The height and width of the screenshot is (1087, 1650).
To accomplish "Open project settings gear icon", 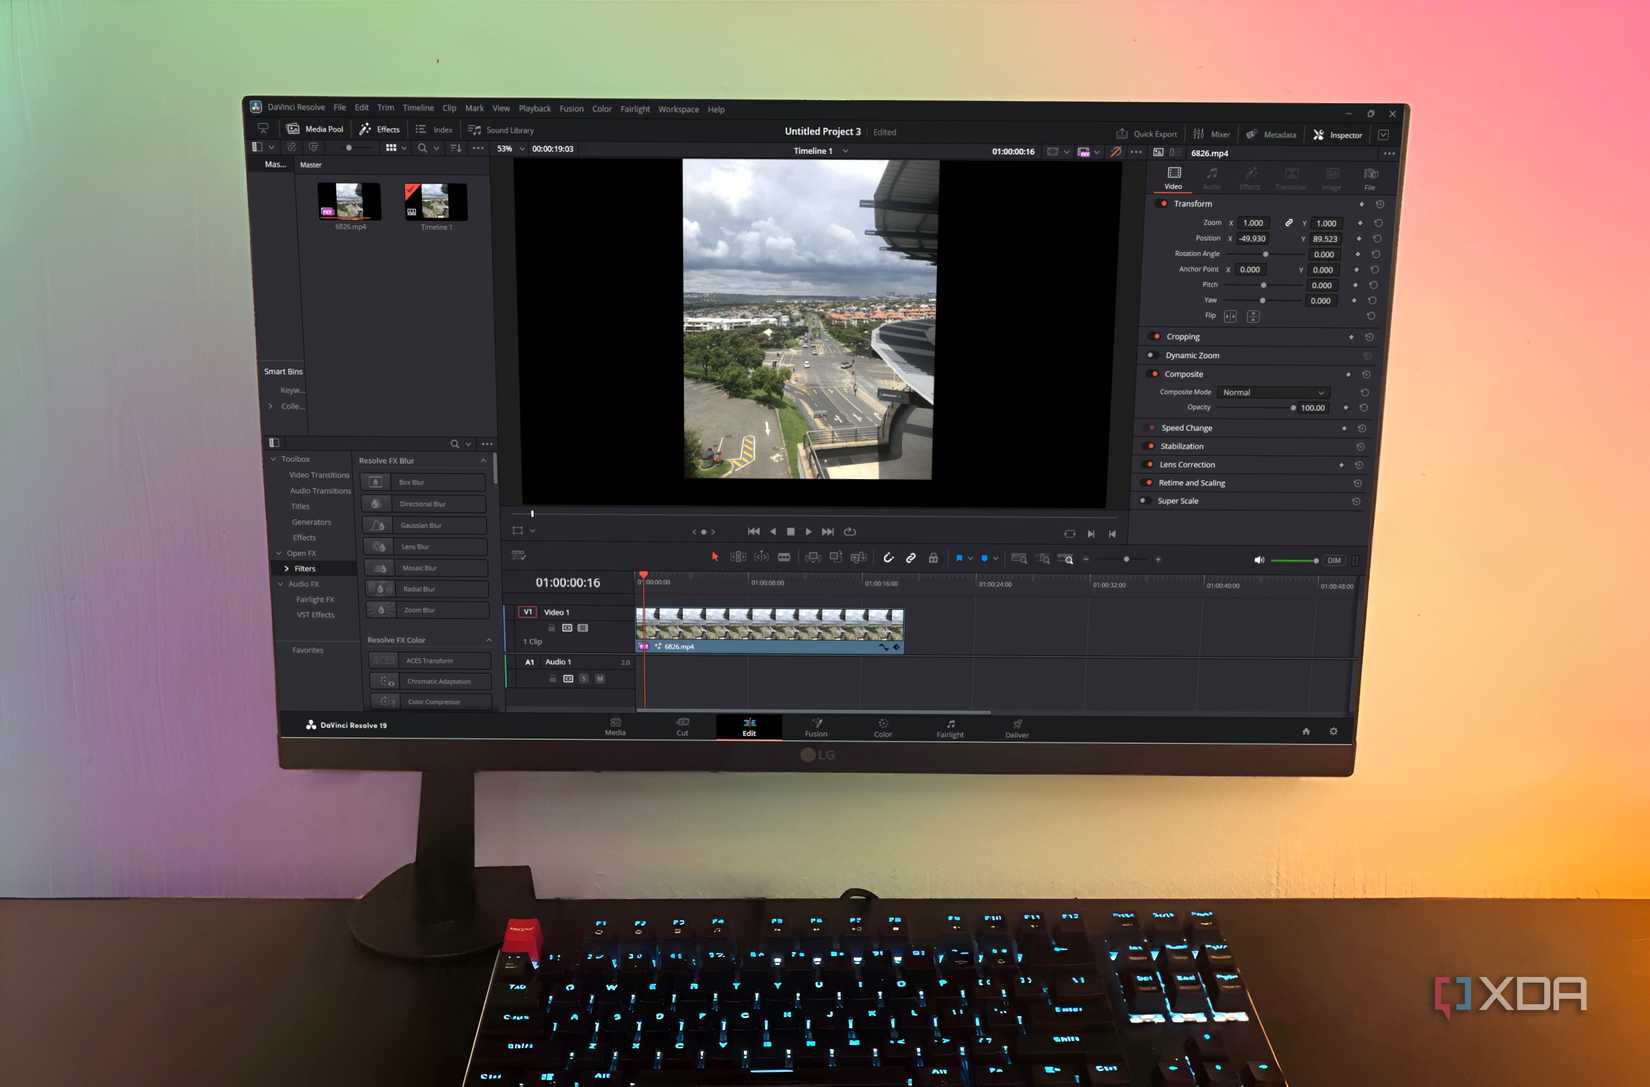I will (1333, 731).
